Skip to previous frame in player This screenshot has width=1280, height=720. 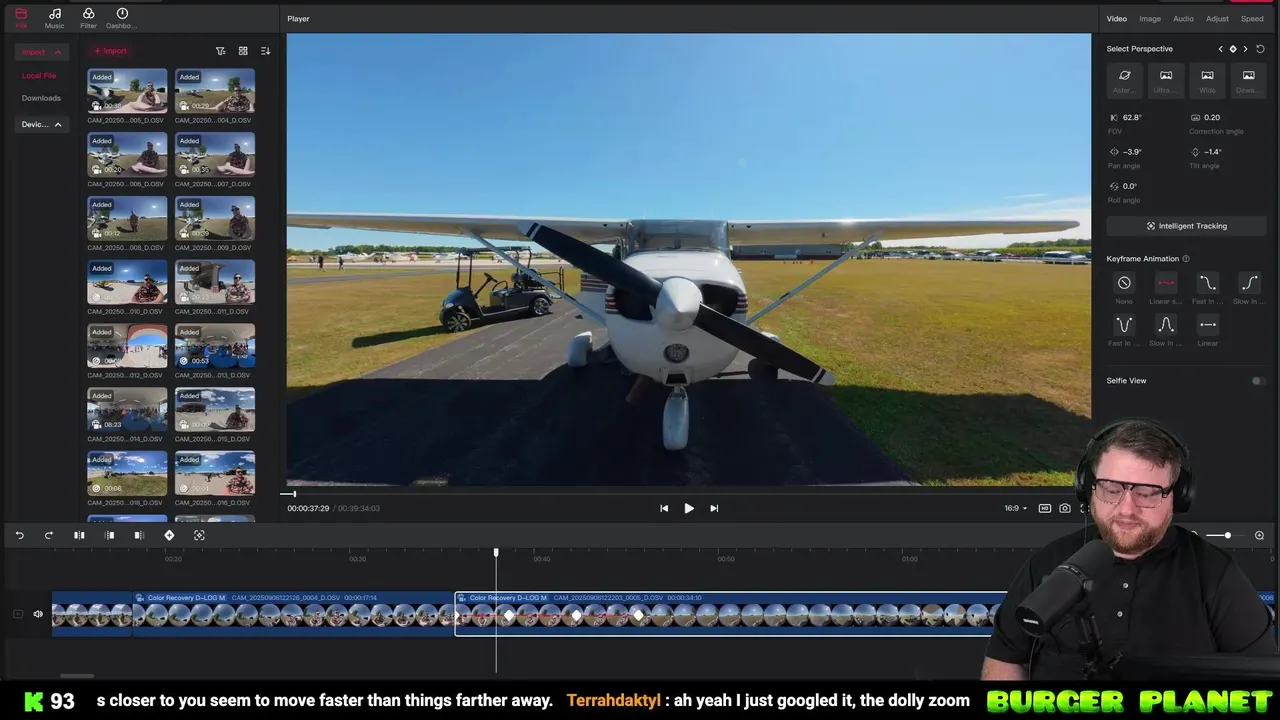click(x=664, y=508)
